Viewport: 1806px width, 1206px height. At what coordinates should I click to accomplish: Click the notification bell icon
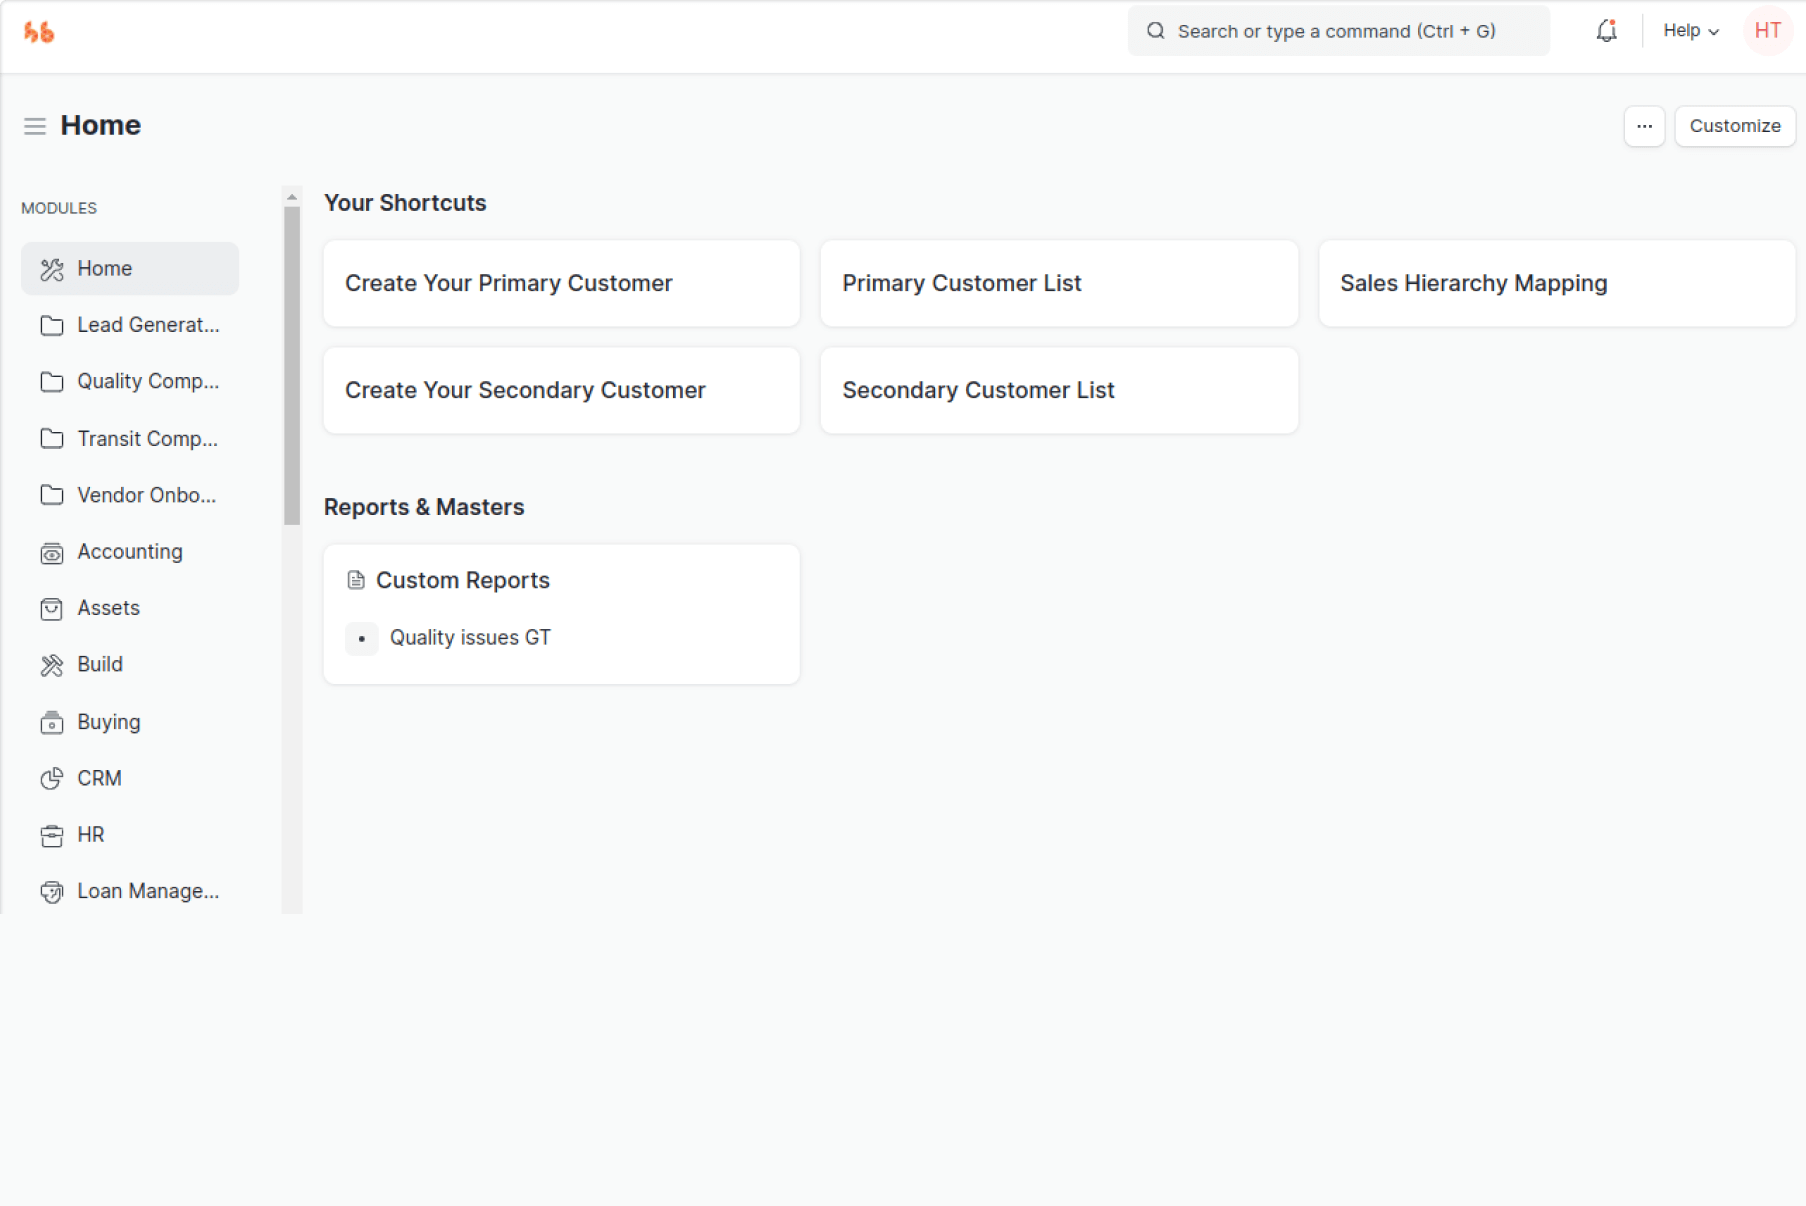(1606, 31)
